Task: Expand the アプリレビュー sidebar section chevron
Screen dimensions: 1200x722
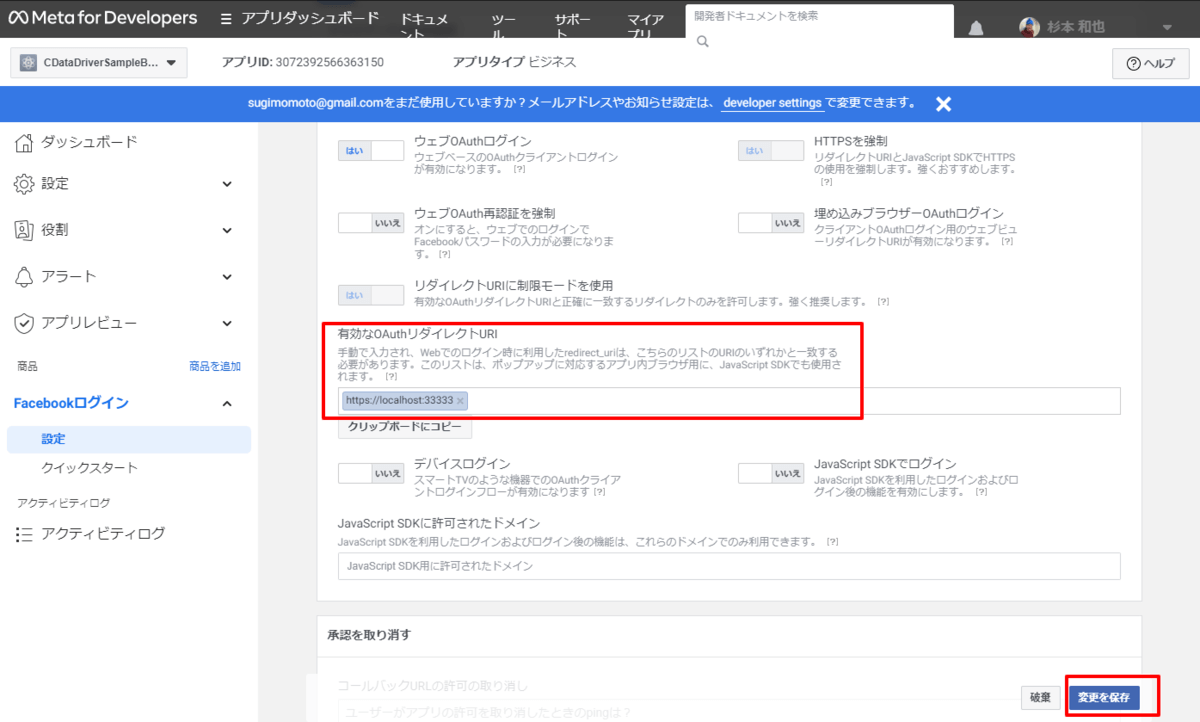Action: (x=227, y=323)
